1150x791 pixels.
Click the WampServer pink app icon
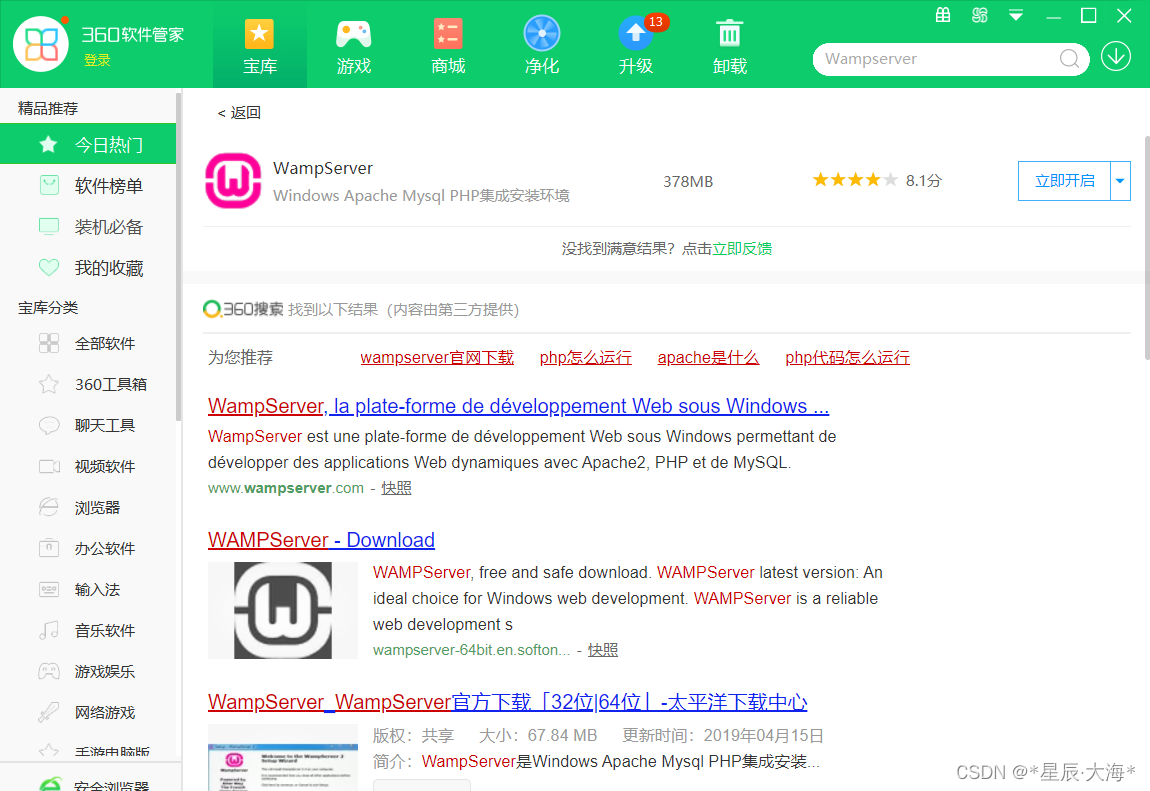233,180
